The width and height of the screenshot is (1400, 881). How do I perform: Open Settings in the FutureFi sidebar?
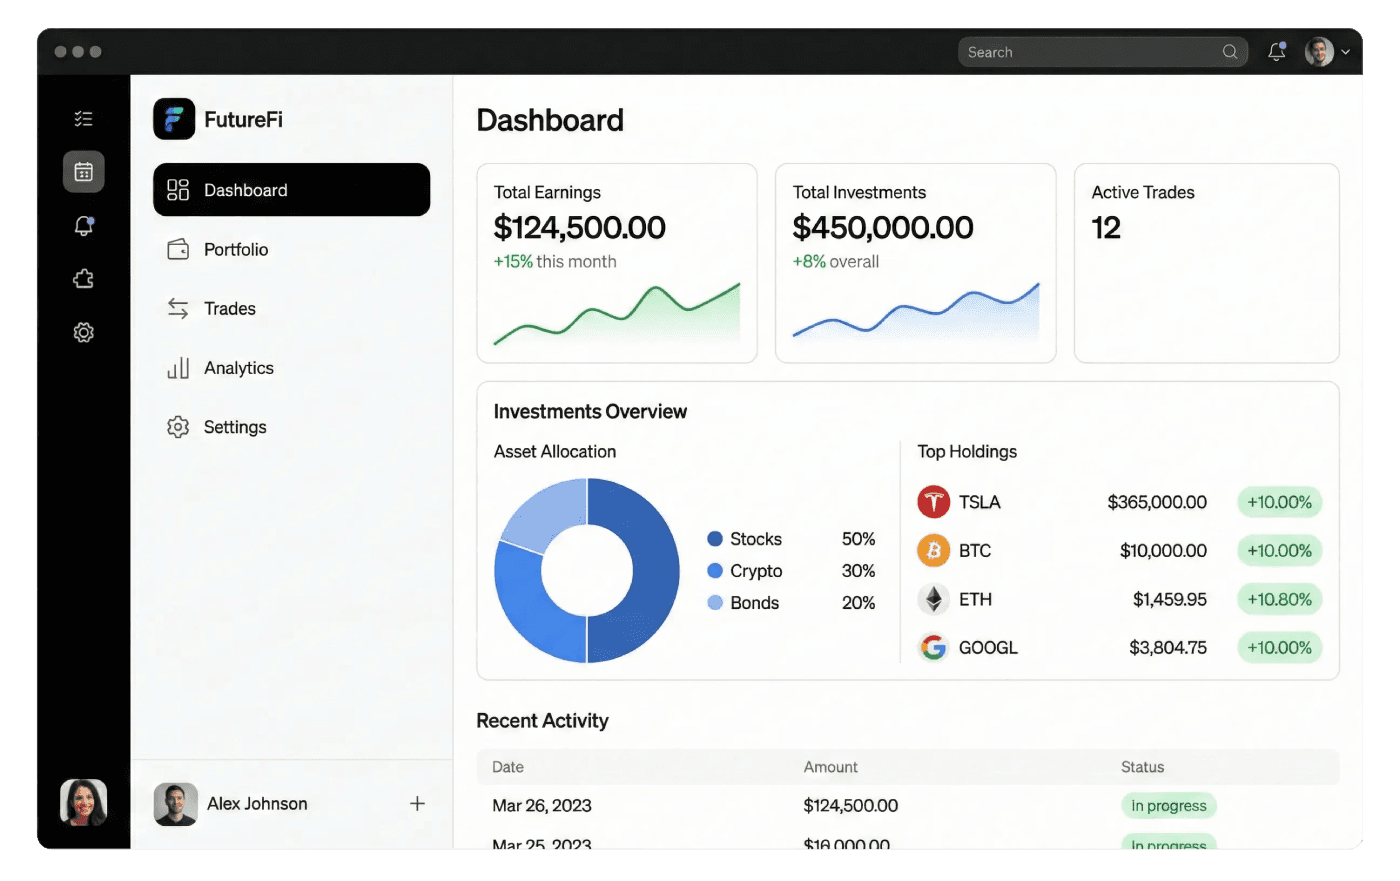[x=235, y=427]
